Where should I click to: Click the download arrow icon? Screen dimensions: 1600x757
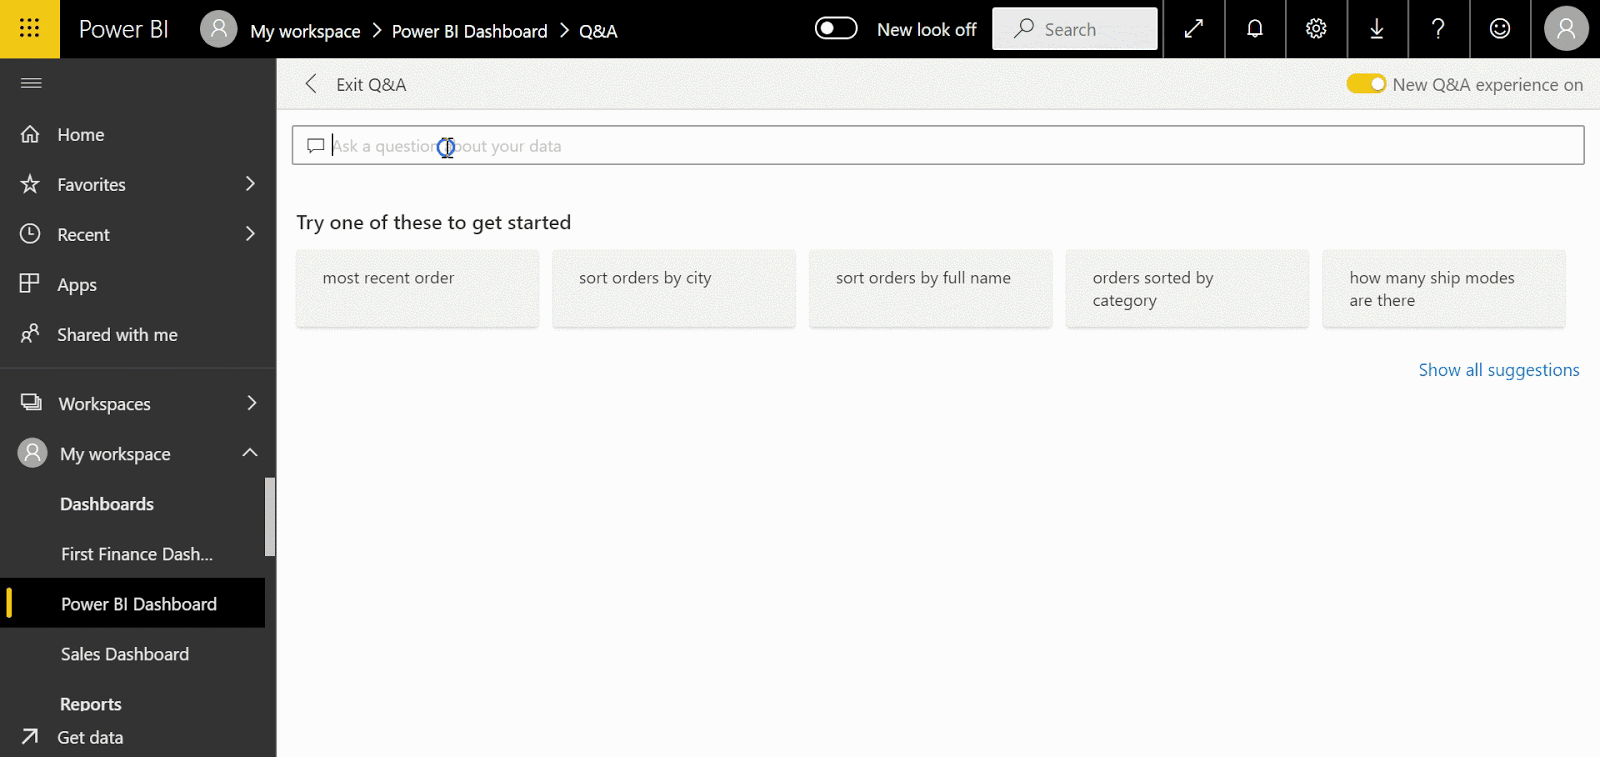click(1377, 29)
